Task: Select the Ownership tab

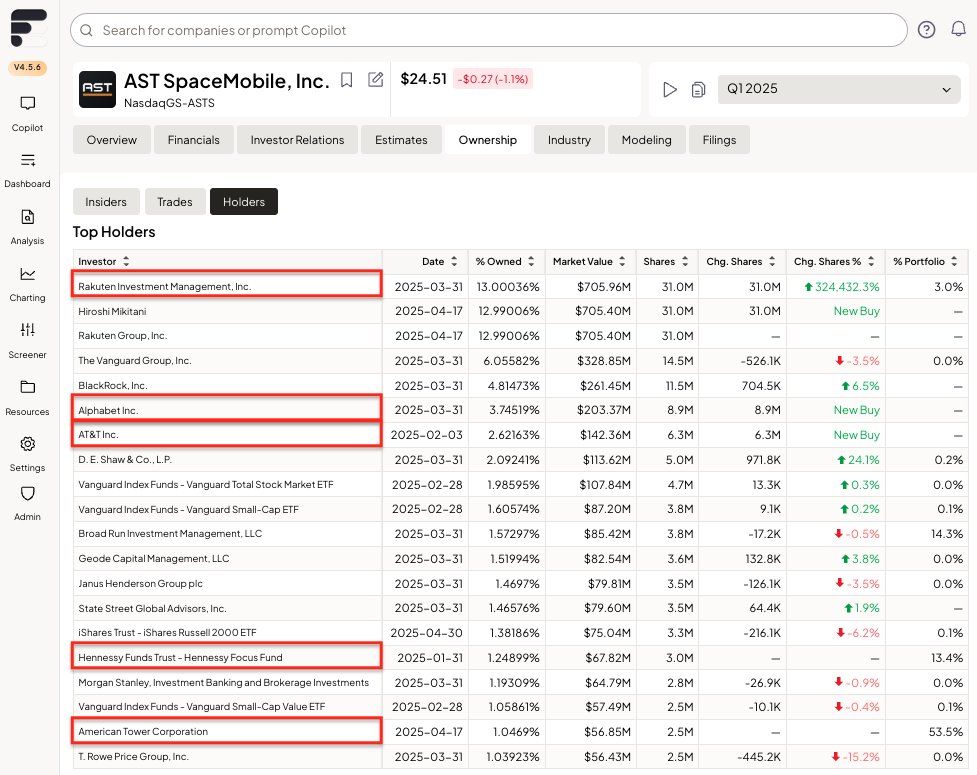Action: pos(488,140)
